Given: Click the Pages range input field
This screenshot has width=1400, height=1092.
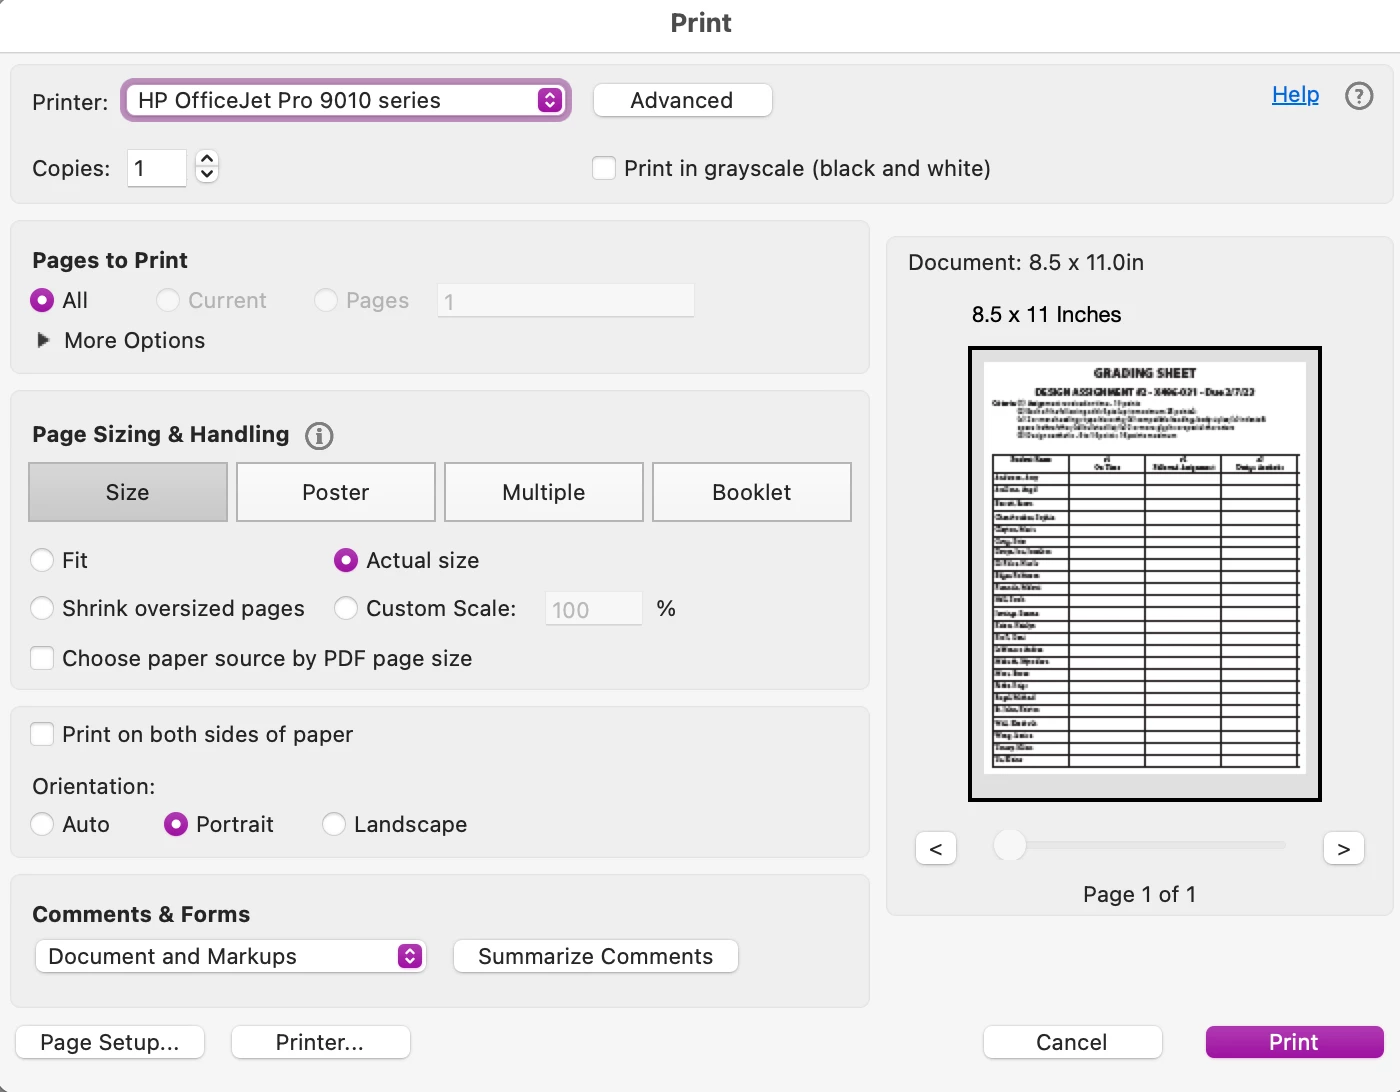Looking at the screenshot, I should pyautogui.click(x=566, y=301).
